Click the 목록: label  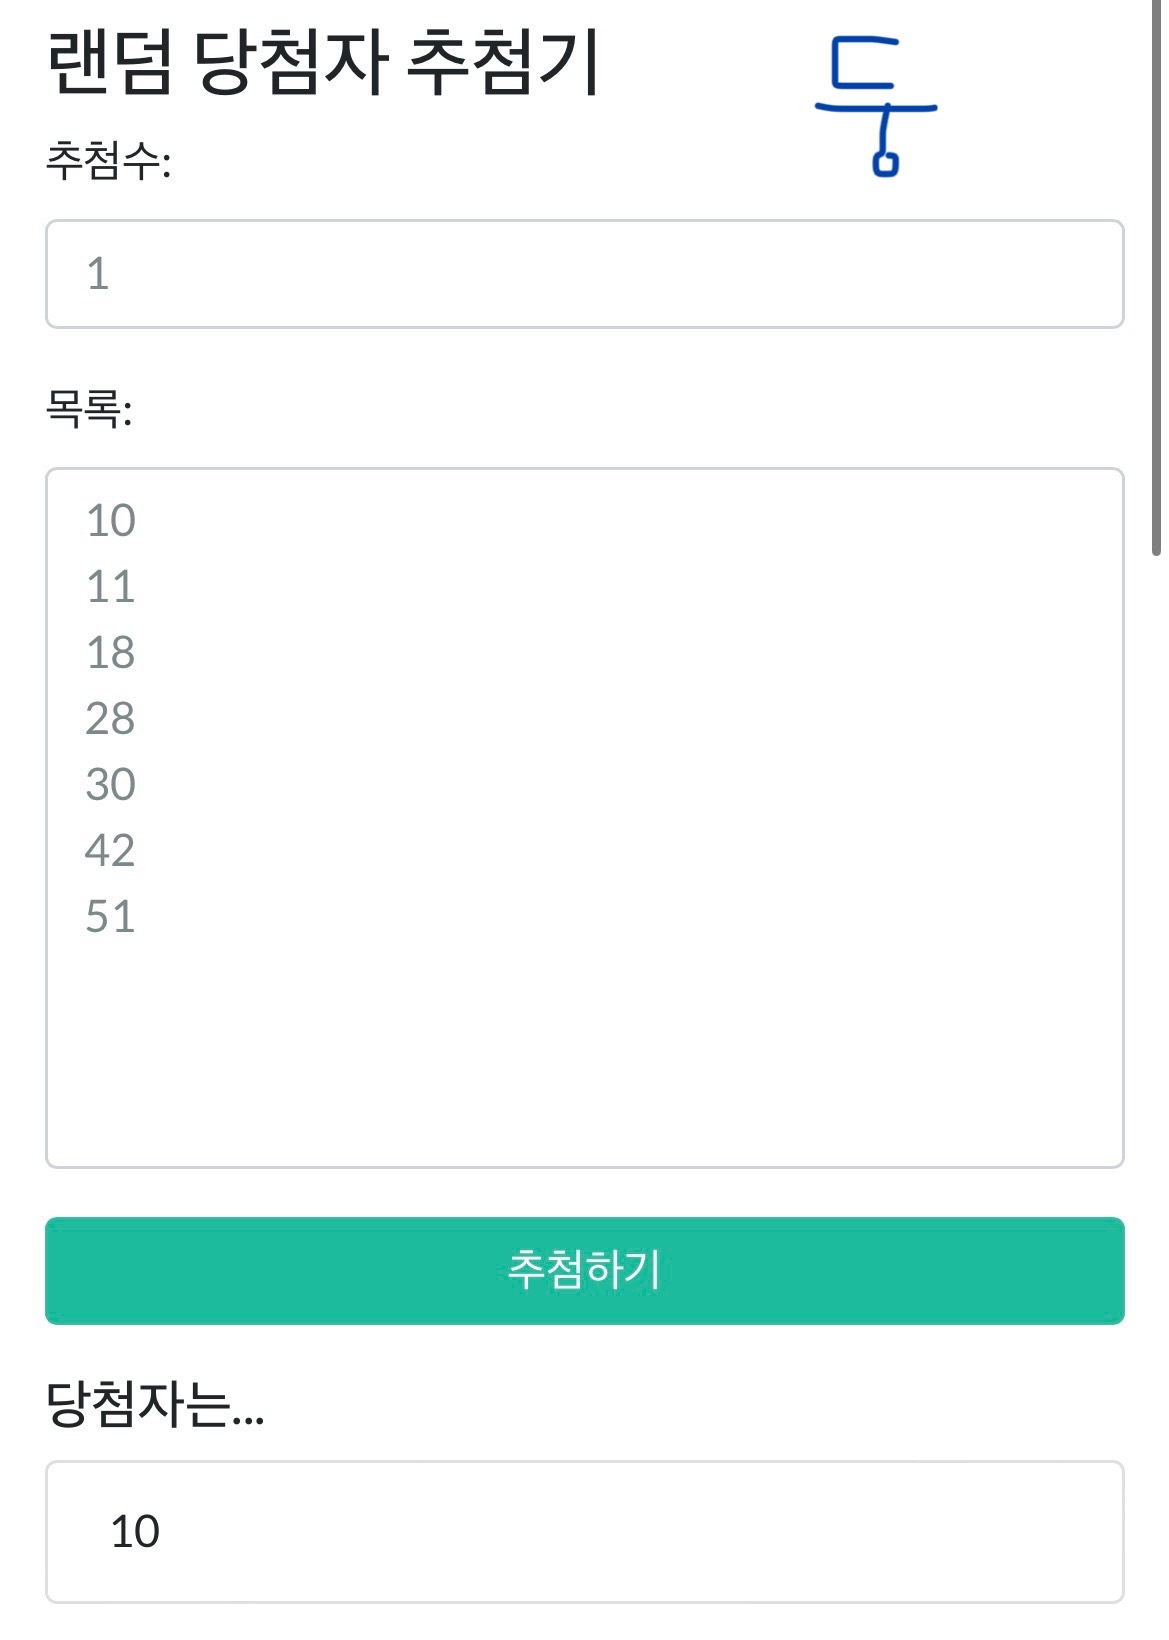(89, 409)
